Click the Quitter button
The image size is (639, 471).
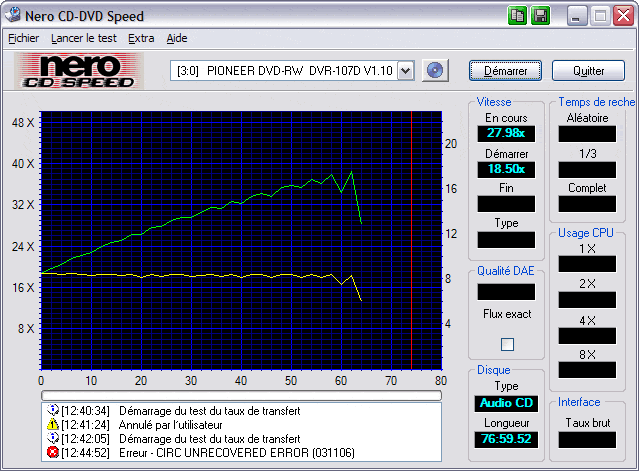[588, 71]
